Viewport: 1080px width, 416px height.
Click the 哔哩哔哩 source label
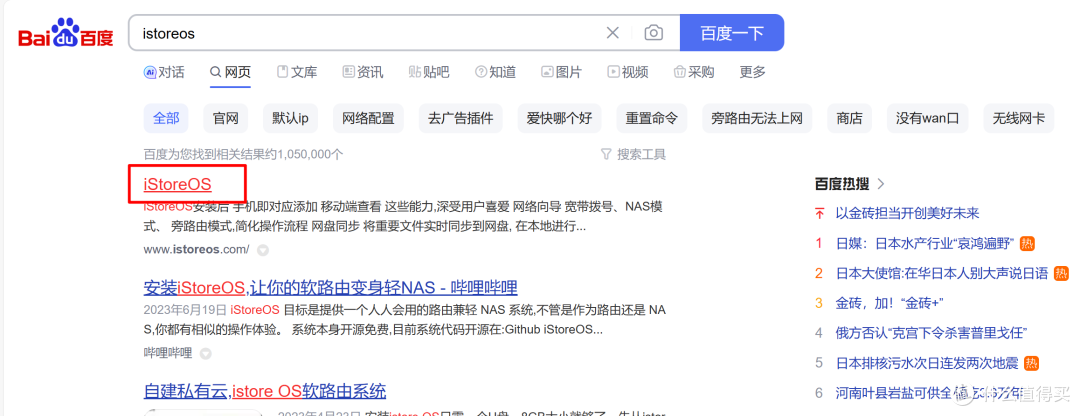point(167,353)
